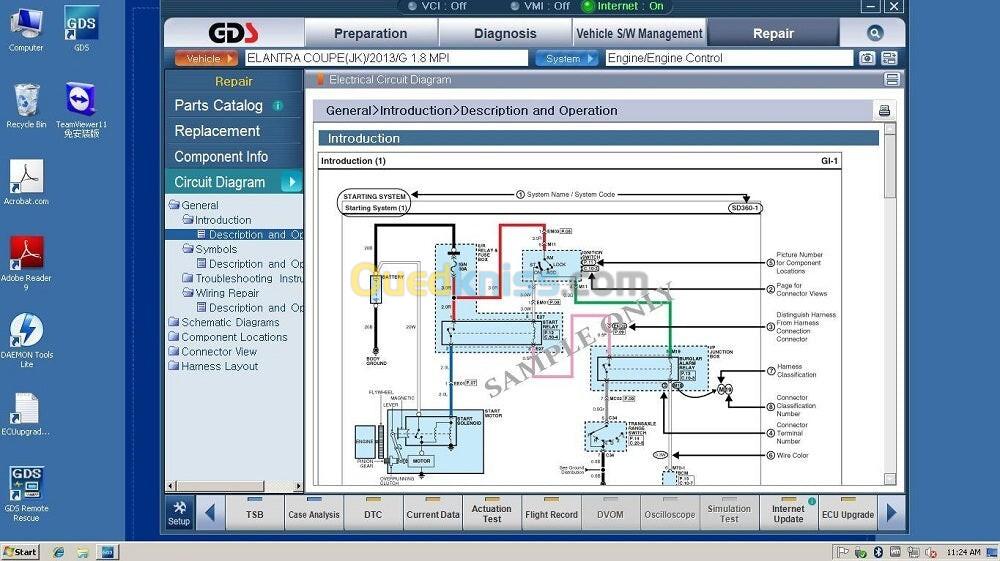Open the Setup tools icon
This screenshot has width=1000, height=561.
click(179, 512)
